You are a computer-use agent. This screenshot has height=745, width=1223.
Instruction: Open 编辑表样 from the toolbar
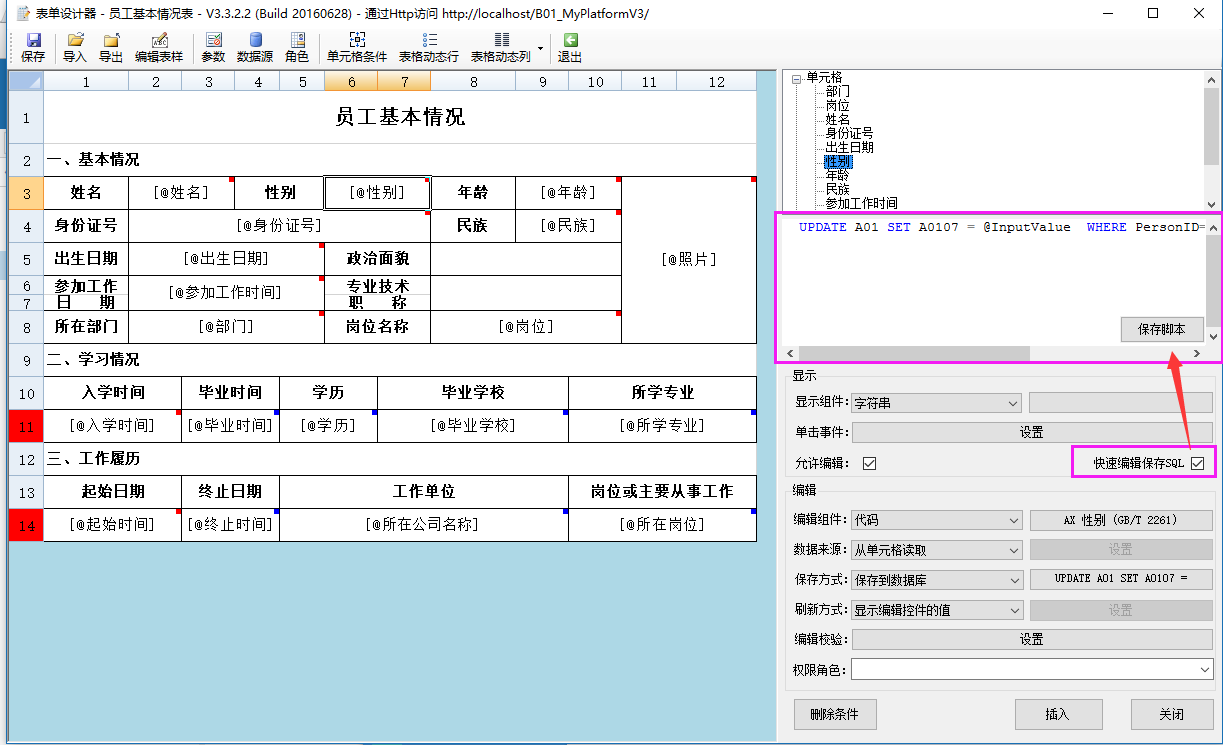[159, 47]
